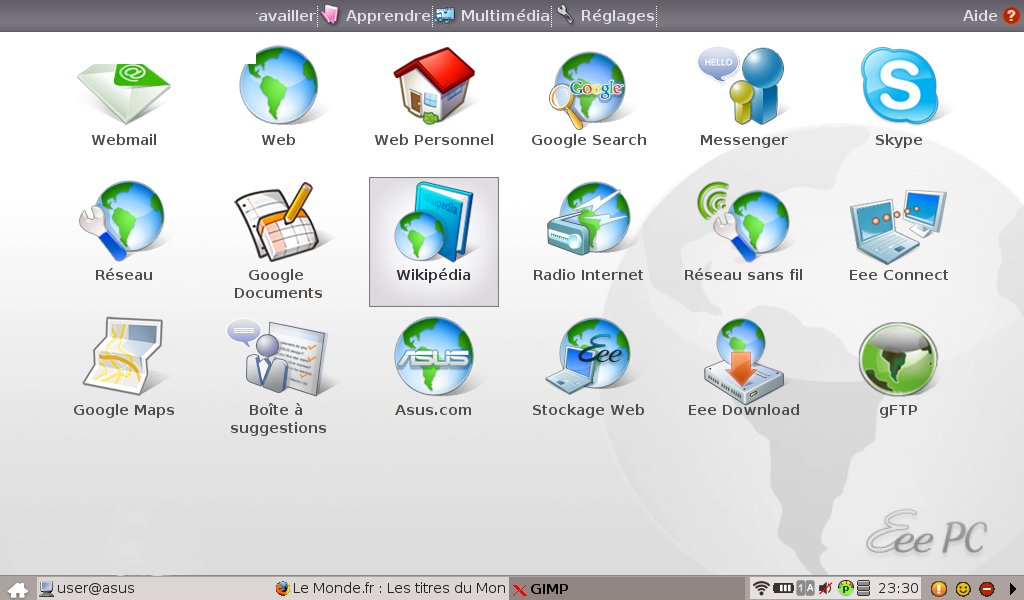Open Web Personnel house icon
1024x600 pixels.
pyautogui.click(x=434, y=85)
